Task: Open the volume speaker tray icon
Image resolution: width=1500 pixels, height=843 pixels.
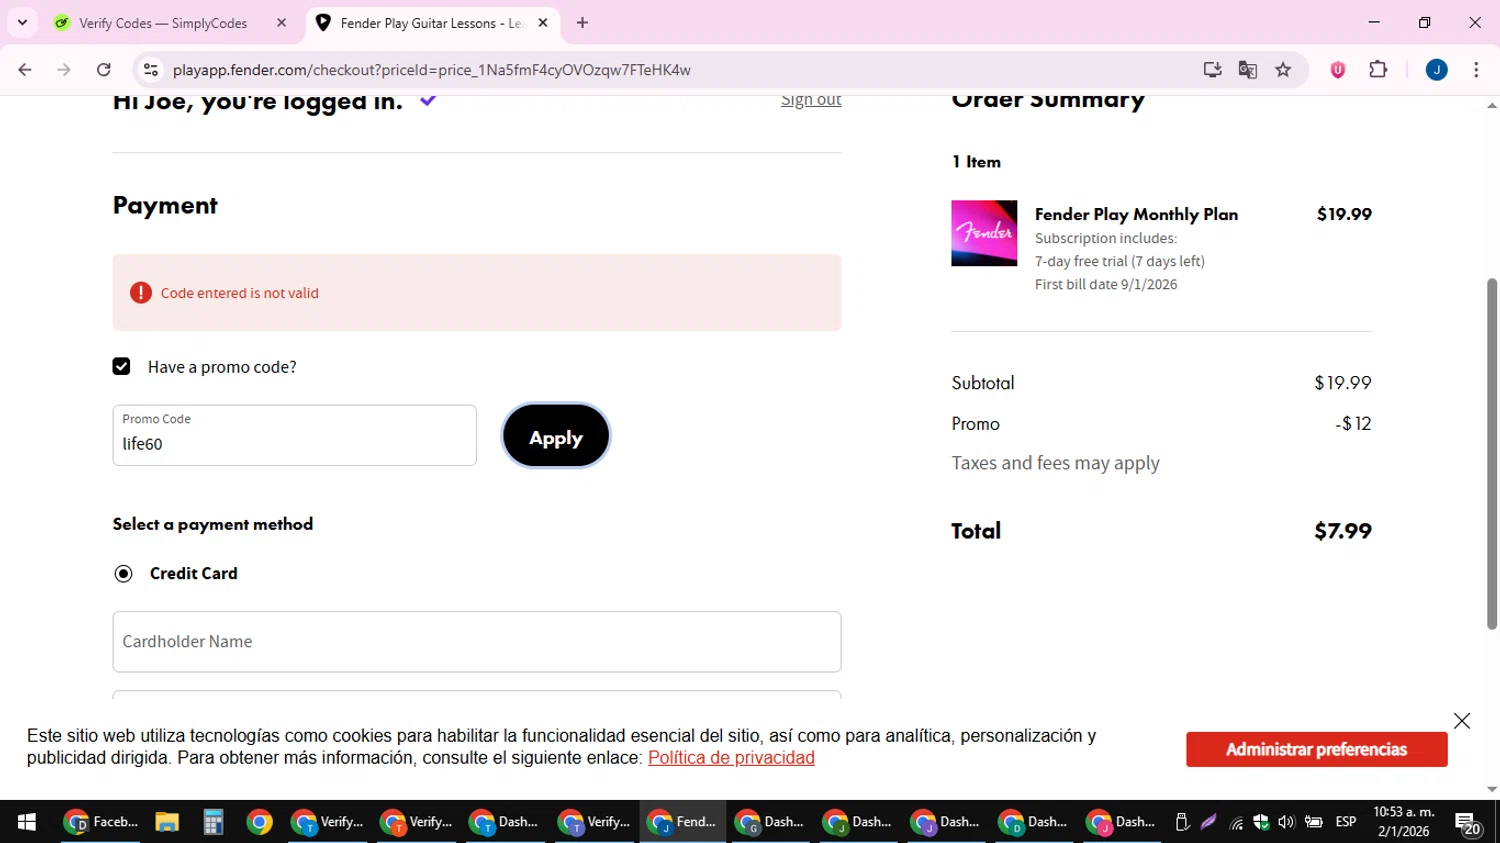Action: point(1286,822)
